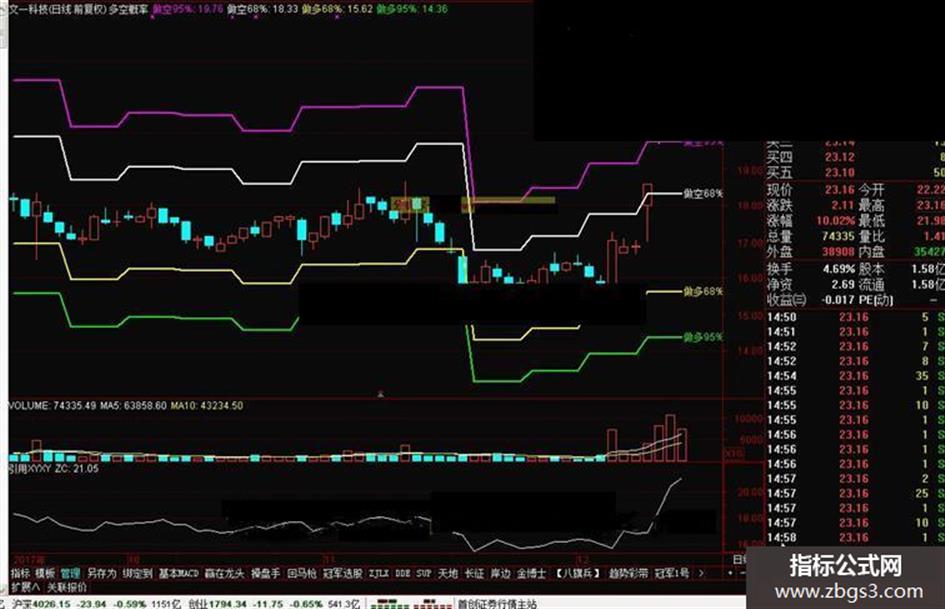Click the 绑定到 button
This screenshot has height=609, width=945.
[137, 573]
